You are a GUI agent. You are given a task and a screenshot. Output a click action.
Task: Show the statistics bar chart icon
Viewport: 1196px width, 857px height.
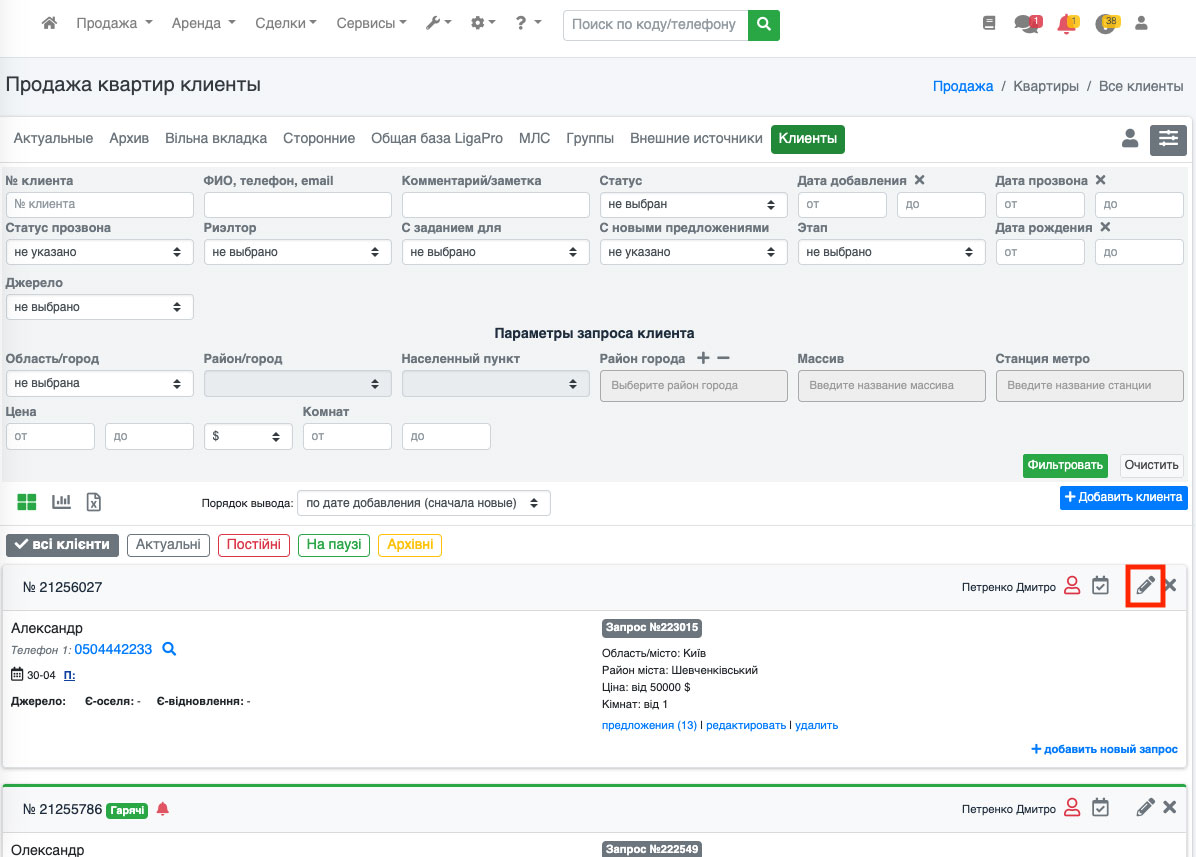click(x=62, y=502)
